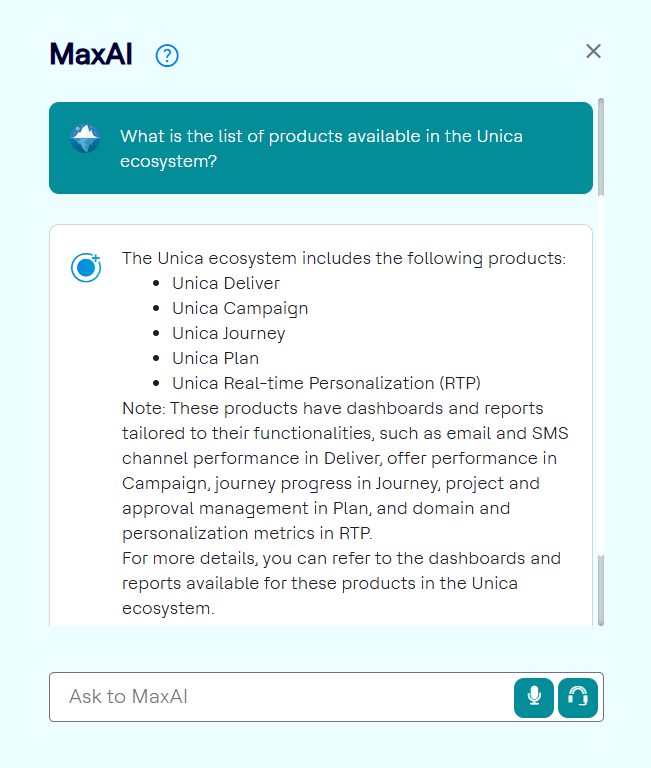
Task: Click the response intro sentence
Action: tap(343, 258)
